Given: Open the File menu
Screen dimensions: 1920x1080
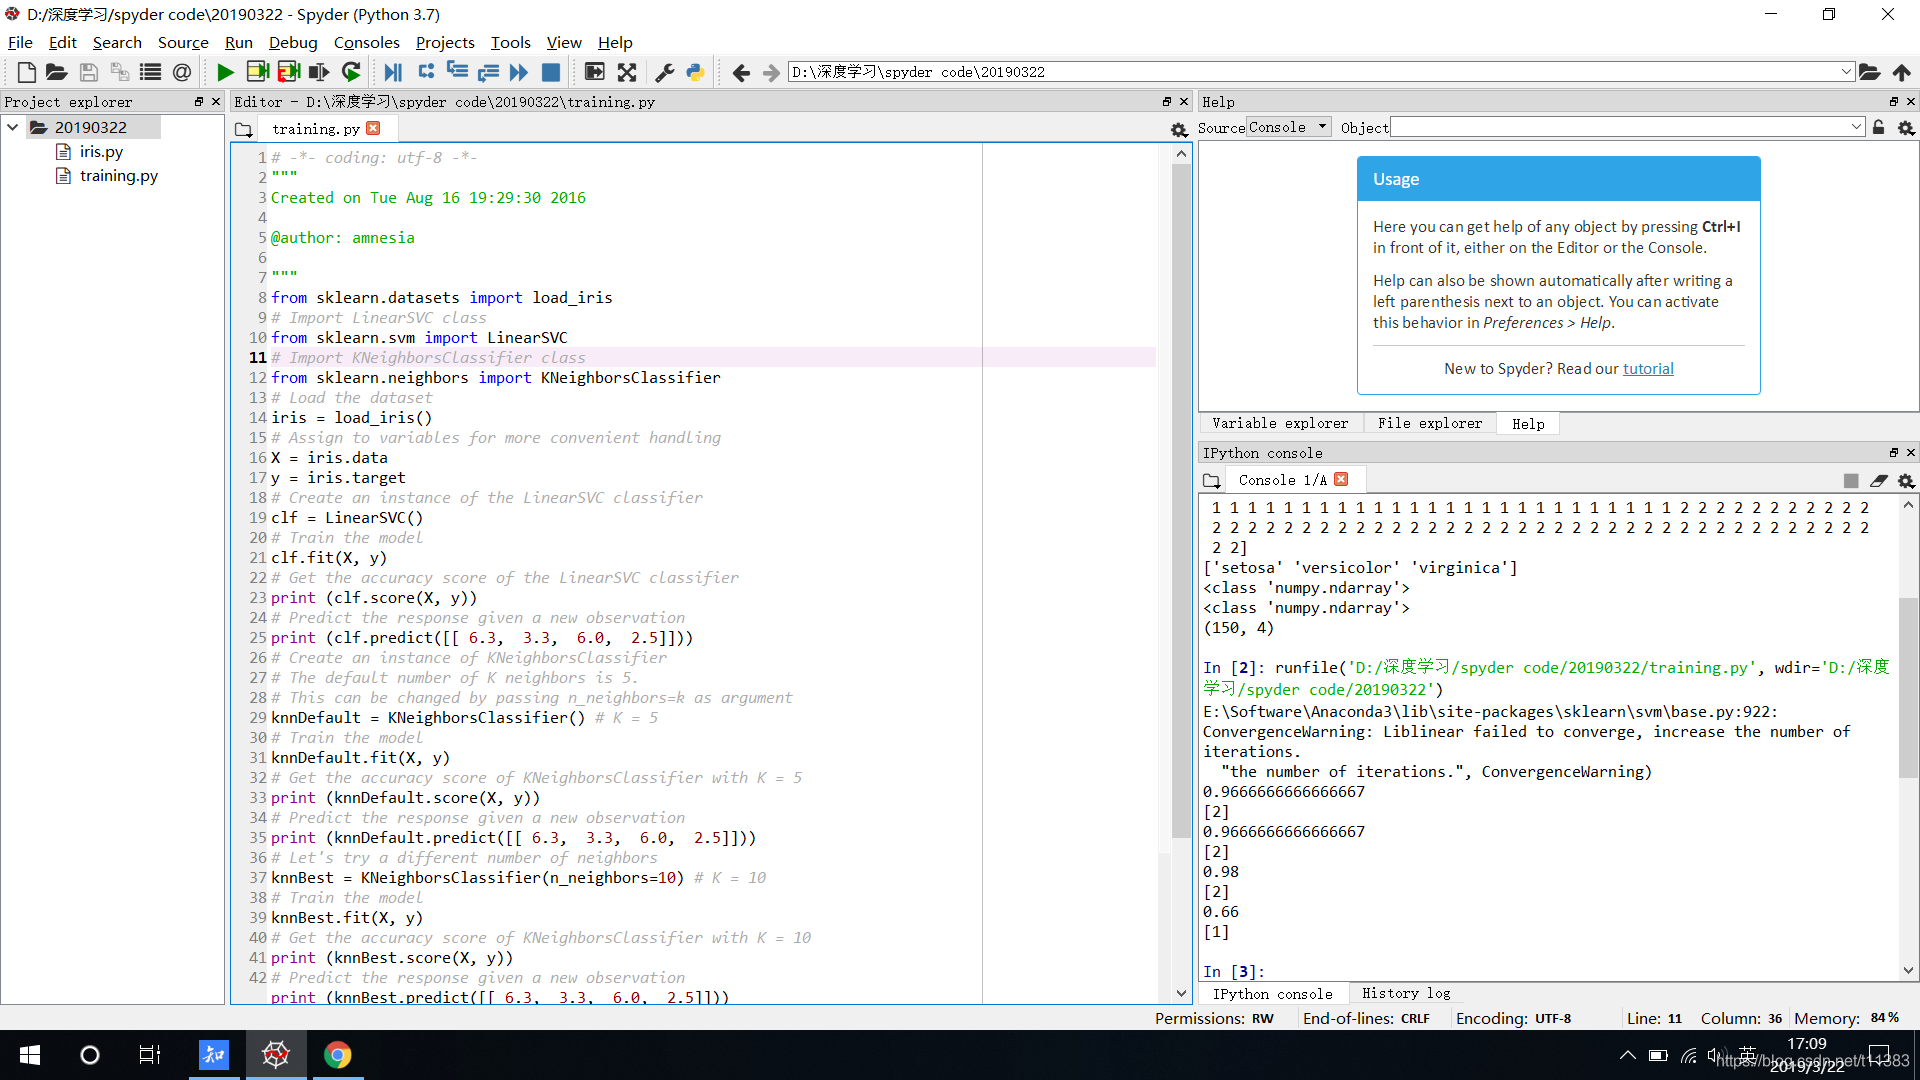Looking at the screenshot, I should (20, 42).
